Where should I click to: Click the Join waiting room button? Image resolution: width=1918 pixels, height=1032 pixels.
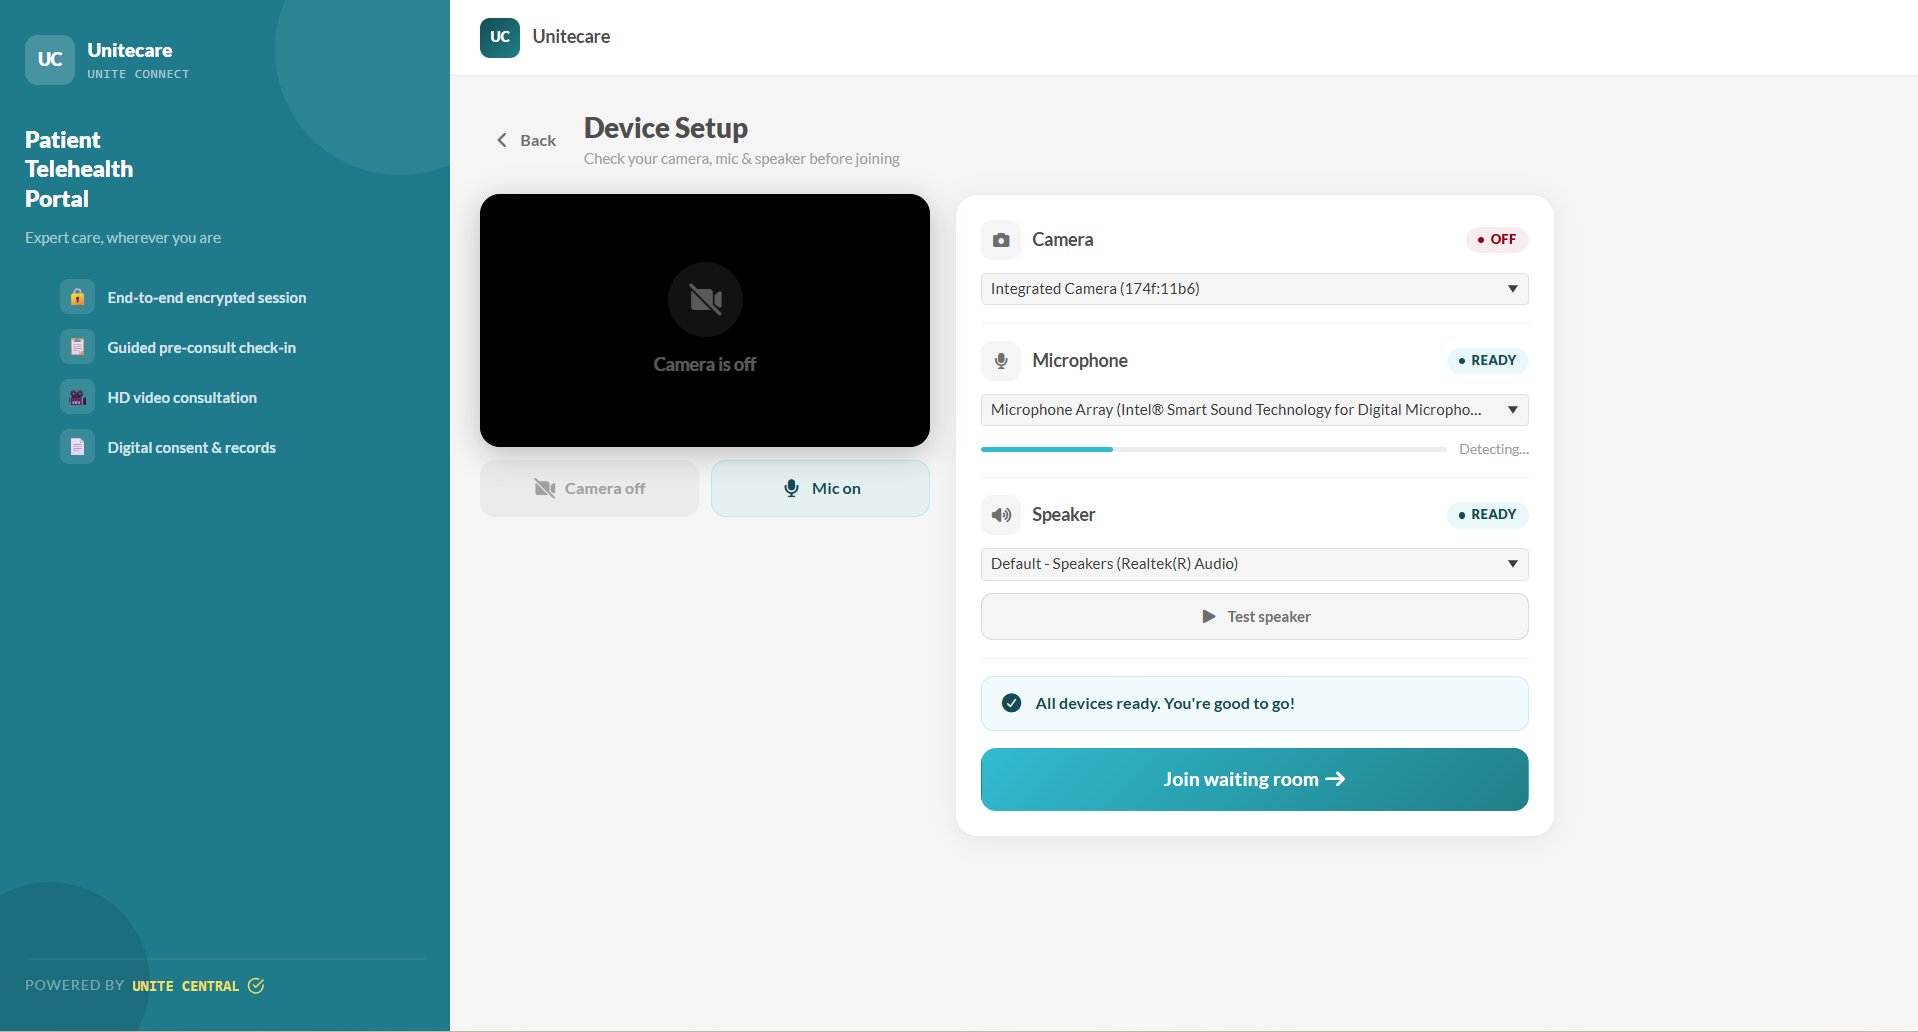click(x=1254, y=779)
